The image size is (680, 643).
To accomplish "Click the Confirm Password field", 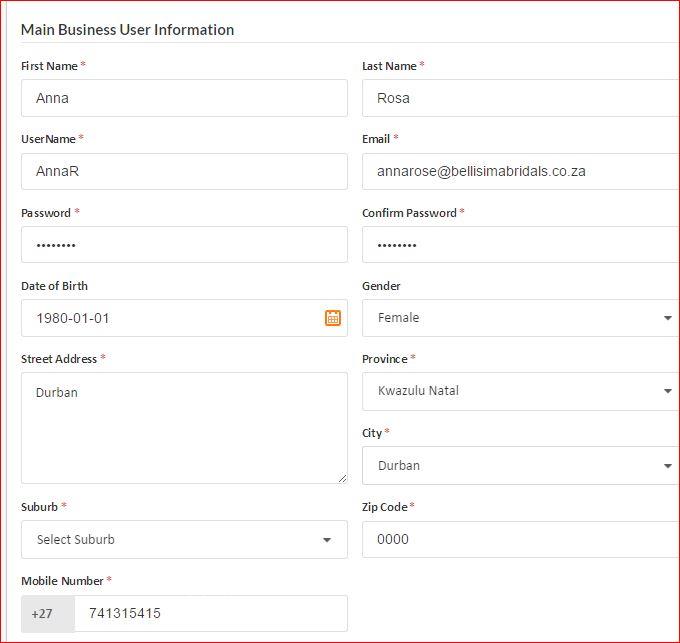I will tap(520, 245).
